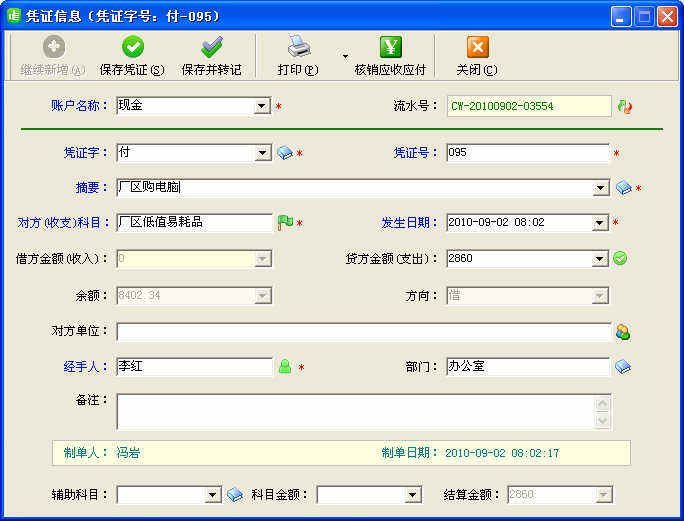This screenshot has height=521, width=684.
Task: Click the green check icon beside 贷方金额
Action: [620, 259]
